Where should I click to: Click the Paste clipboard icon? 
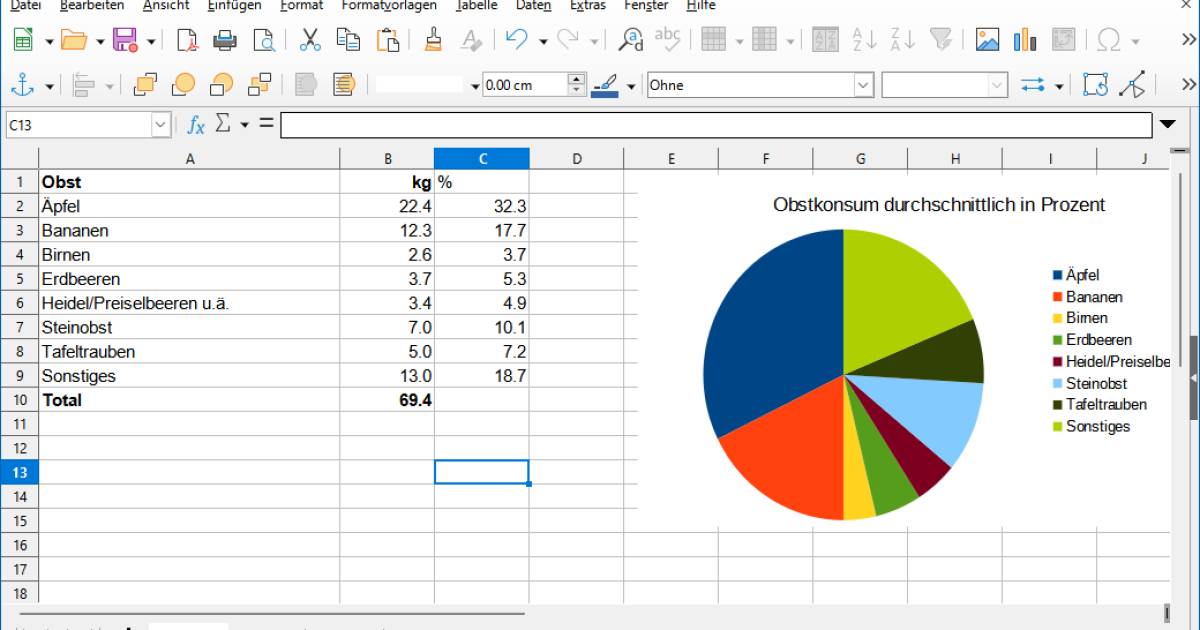coord(387,40)
